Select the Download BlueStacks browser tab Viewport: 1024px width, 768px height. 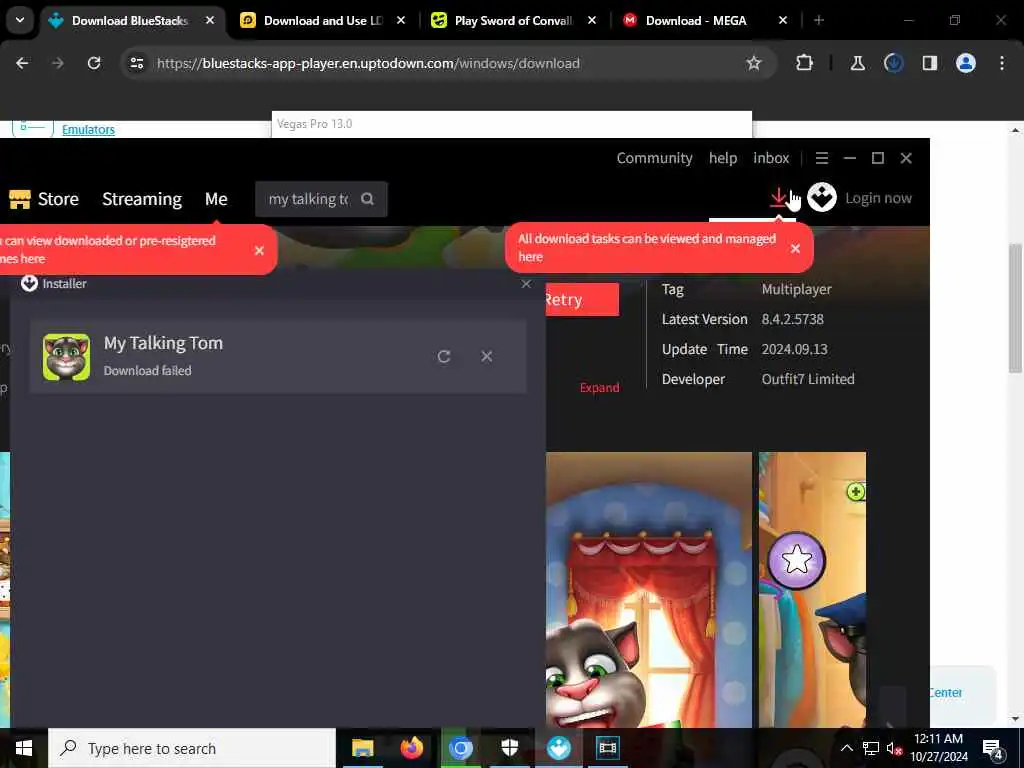tap(129, 21)
